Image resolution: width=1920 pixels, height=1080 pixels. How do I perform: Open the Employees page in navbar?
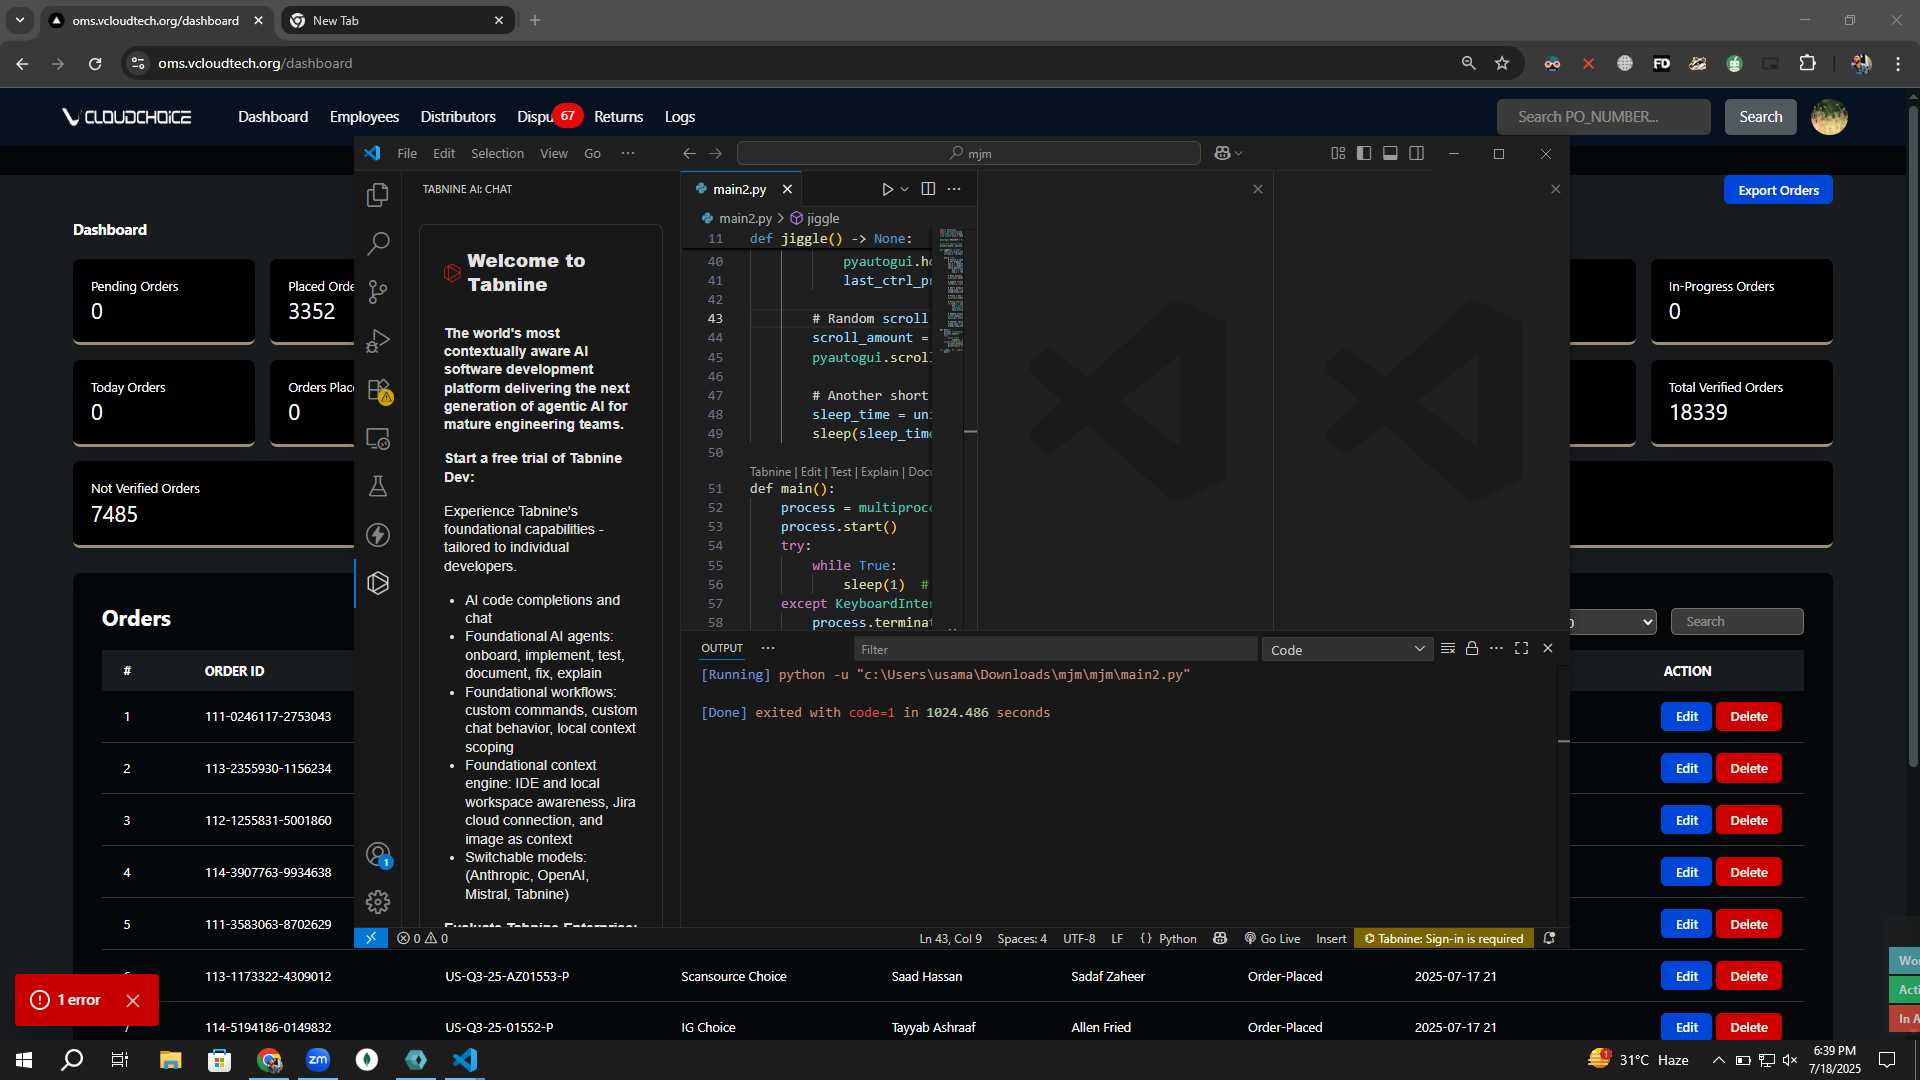[364, 117]
